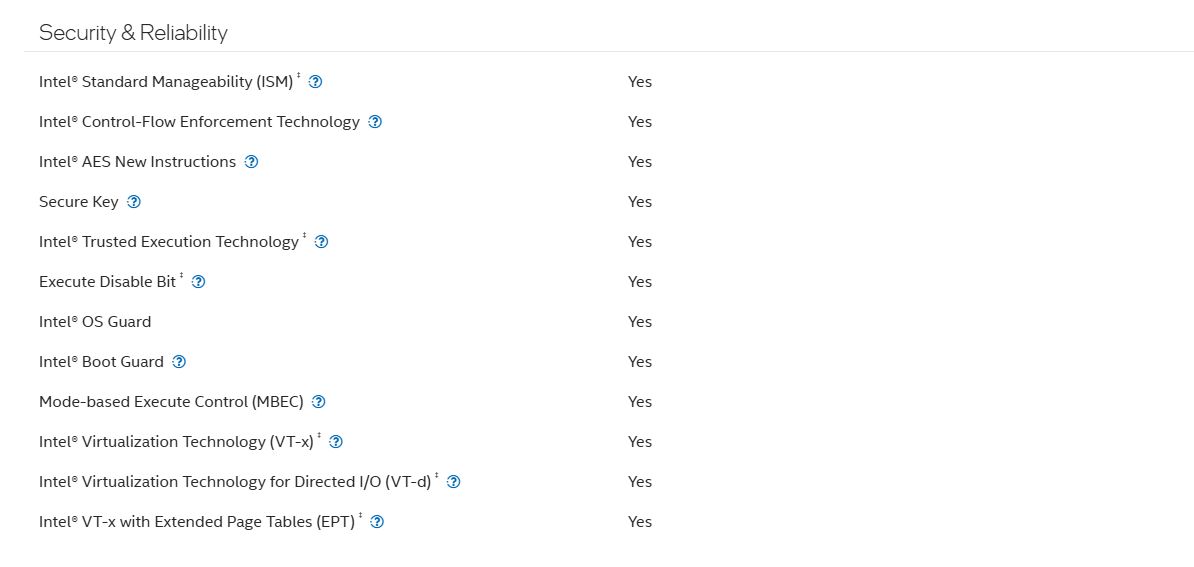
Task: Open info icon for Virtualization Technology (VT-x)
Action: 336,441
